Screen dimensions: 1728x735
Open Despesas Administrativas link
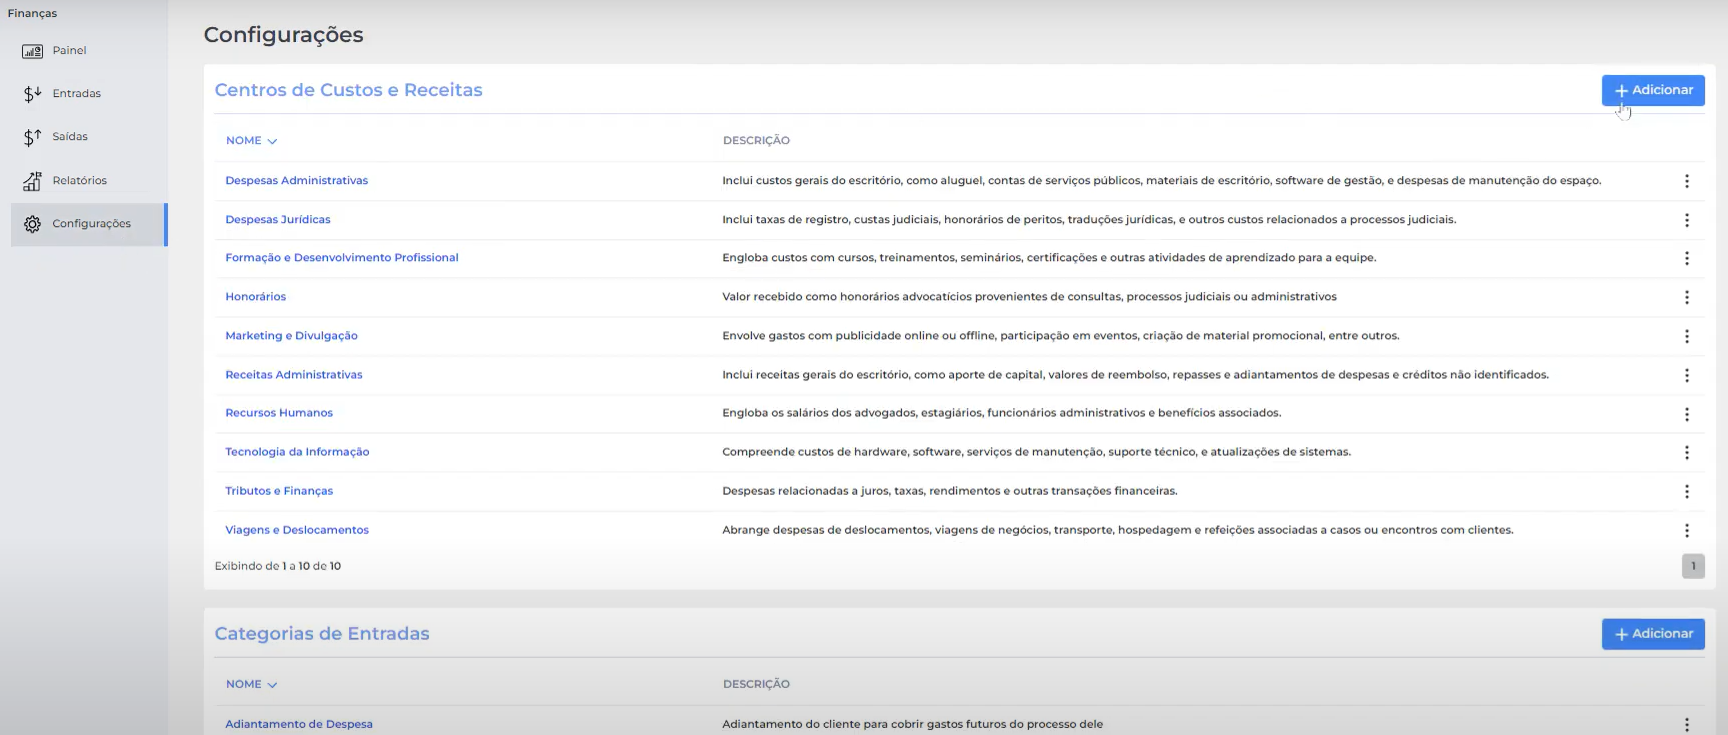click(296, 181)
